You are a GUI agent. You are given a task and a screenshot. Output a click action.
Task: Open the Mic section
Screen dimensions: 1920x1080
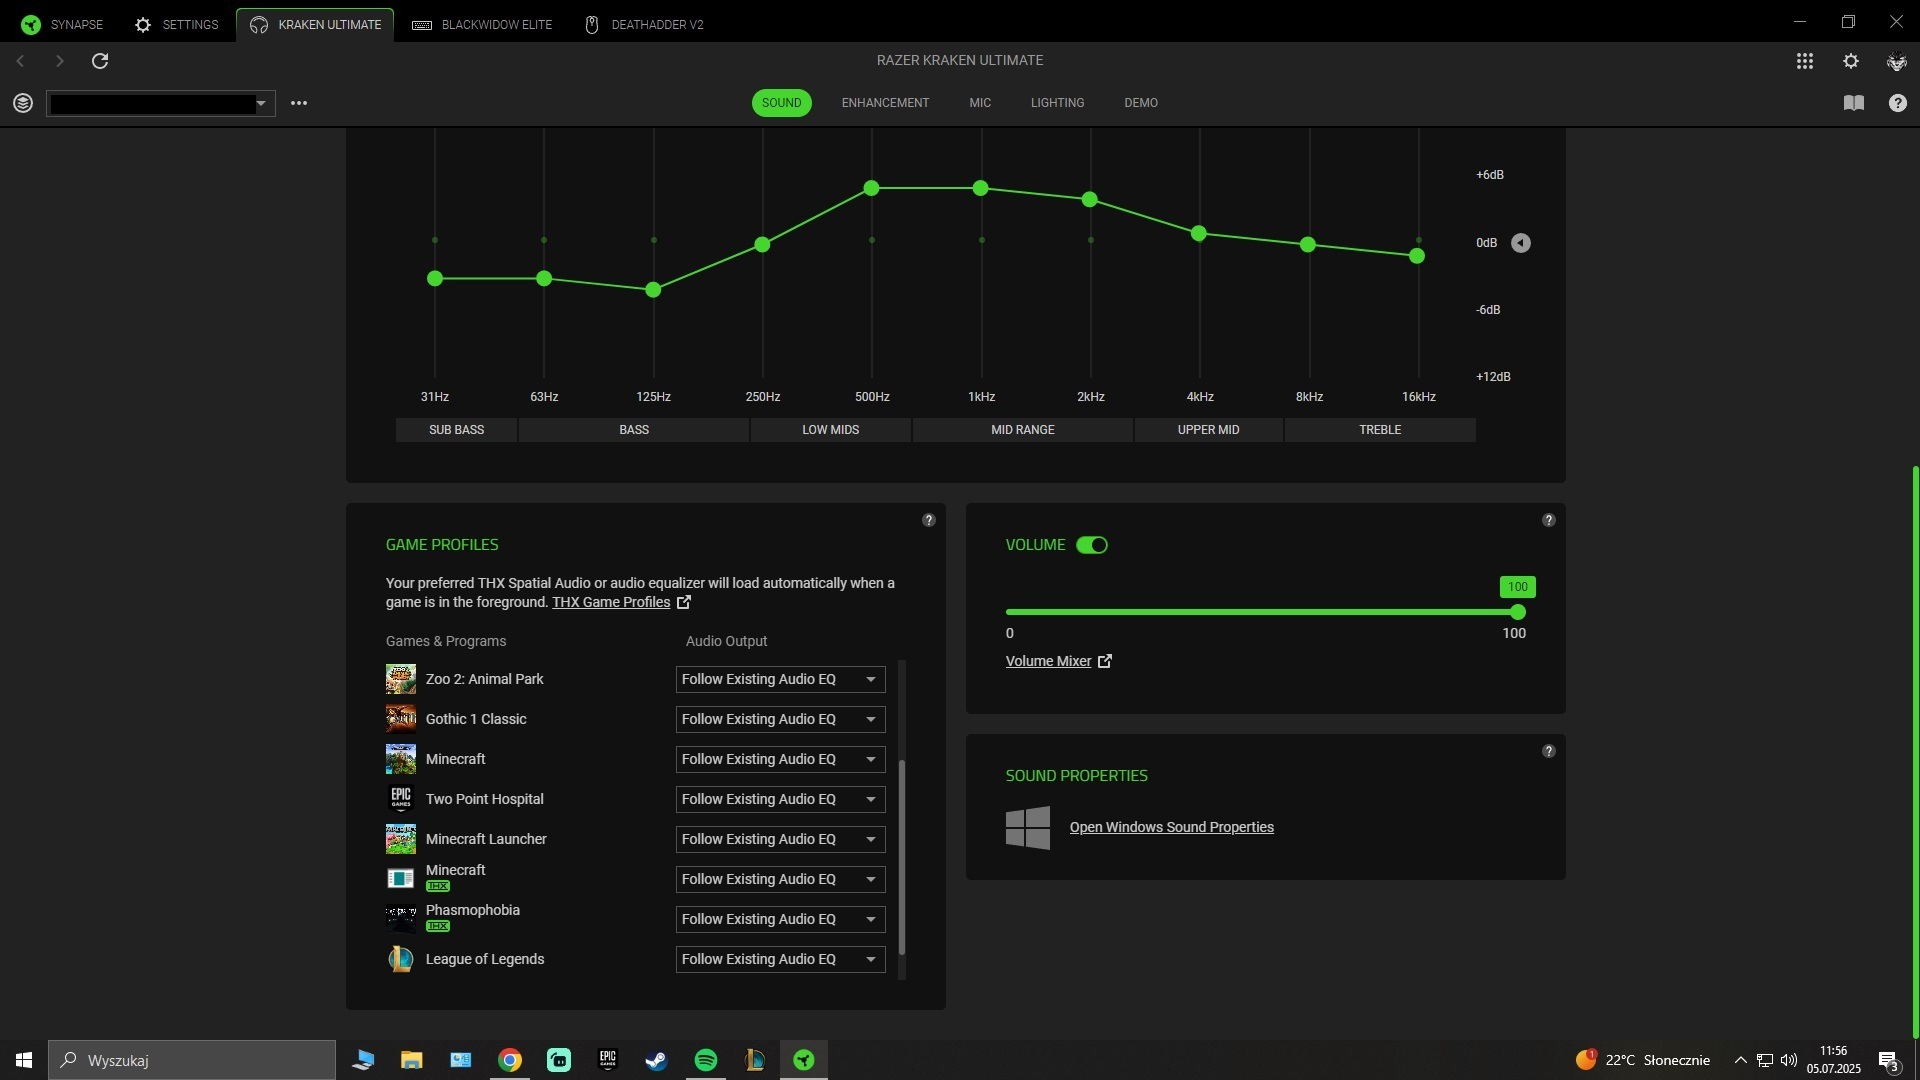pos(980,103)
